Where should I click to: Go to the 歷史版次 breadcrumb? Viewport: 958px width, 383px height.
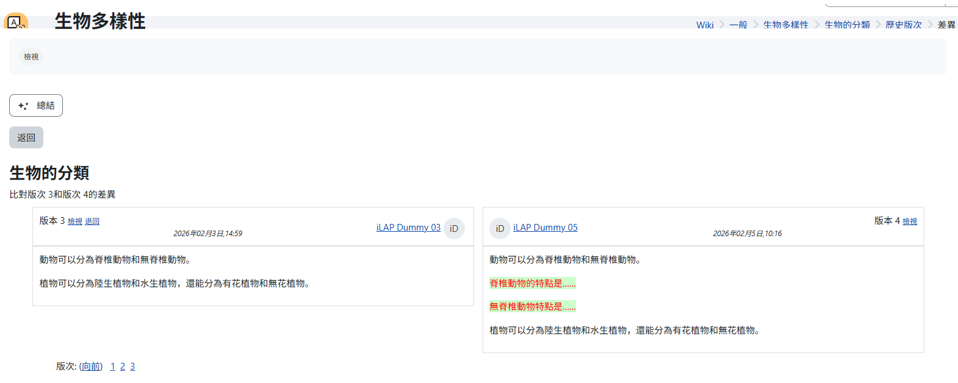tap(904, 25)
